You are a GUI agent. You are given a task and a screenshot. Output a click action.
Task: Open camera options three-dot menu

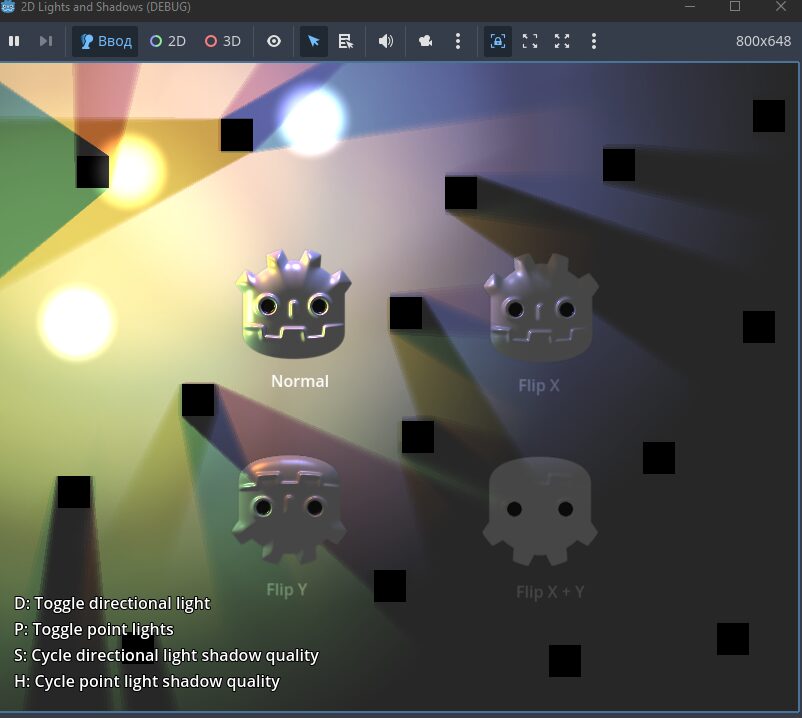pos(458,41)
